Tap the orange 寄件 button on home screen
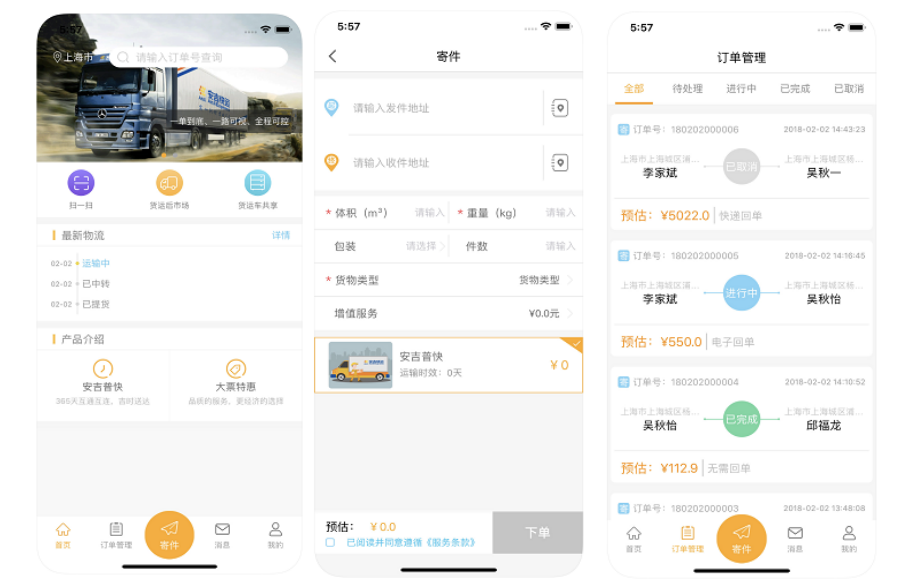This screenshot has height=587, width=899. point(169,535)
